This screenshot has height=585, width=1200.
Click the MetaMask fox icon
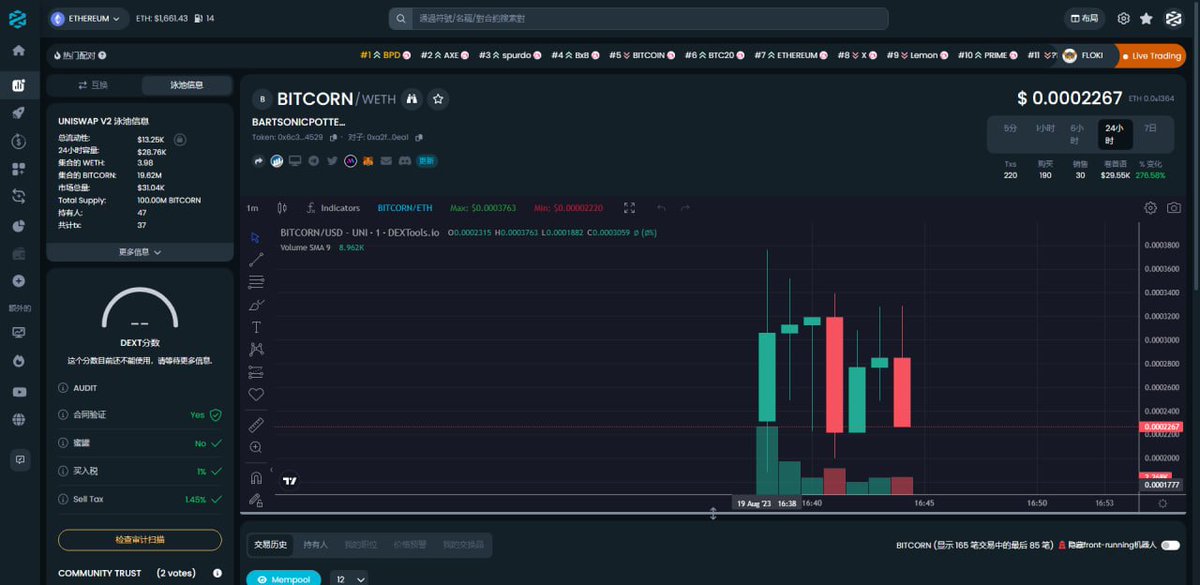click(x=368, y=160)
